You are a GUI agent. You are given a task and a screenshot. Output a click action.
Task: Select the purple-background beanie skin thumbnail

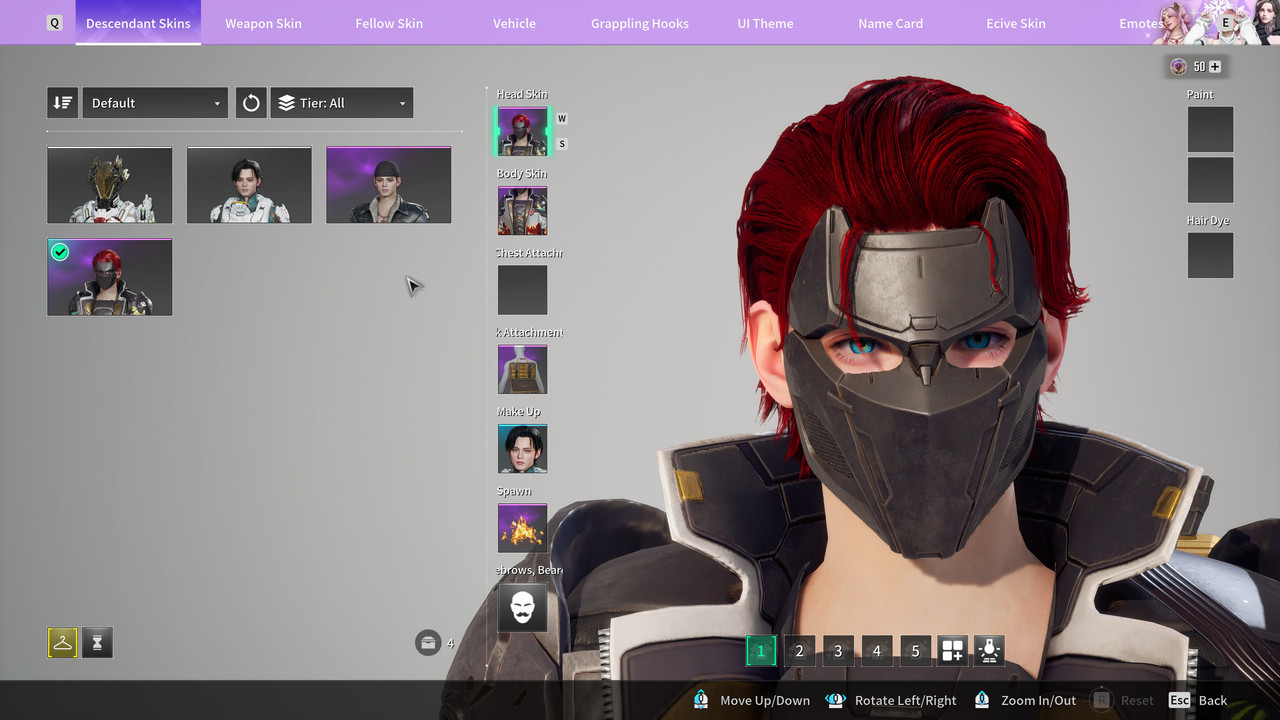click(x=389, y=185)
